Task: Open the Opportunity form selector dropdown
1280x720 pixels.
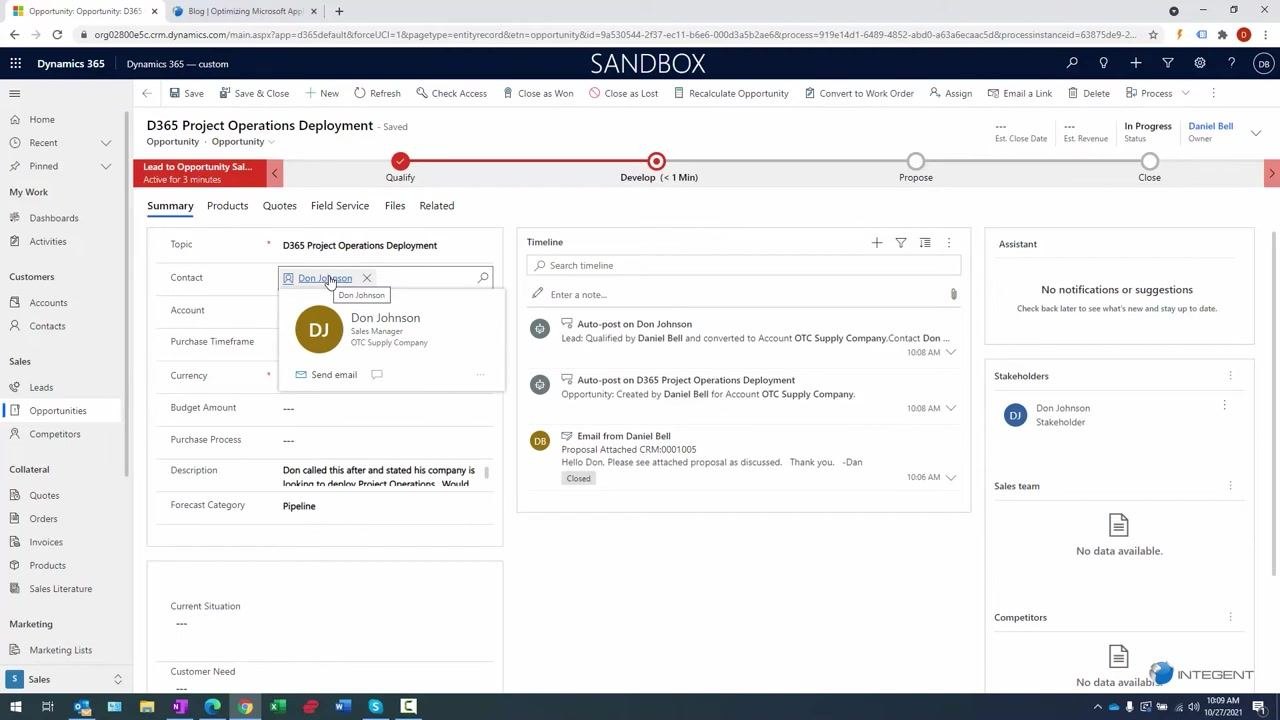Action: point(243,142)
